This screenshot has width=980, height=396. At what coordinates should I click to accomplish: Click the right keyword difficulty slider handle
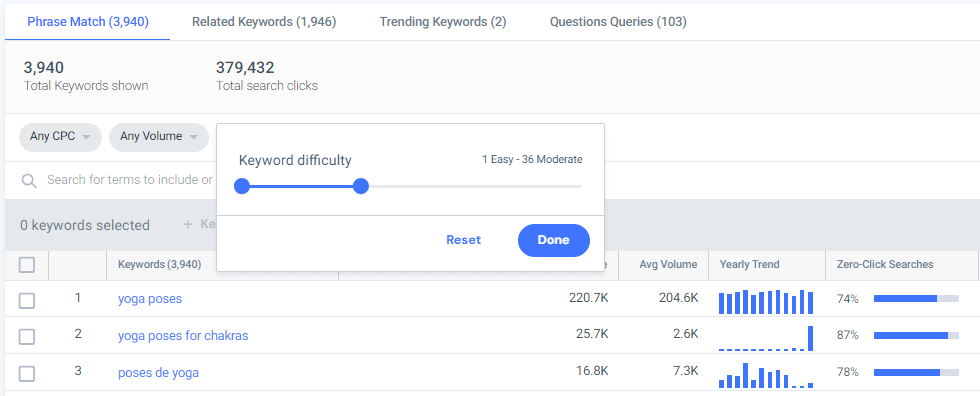(x=361, y=186)
